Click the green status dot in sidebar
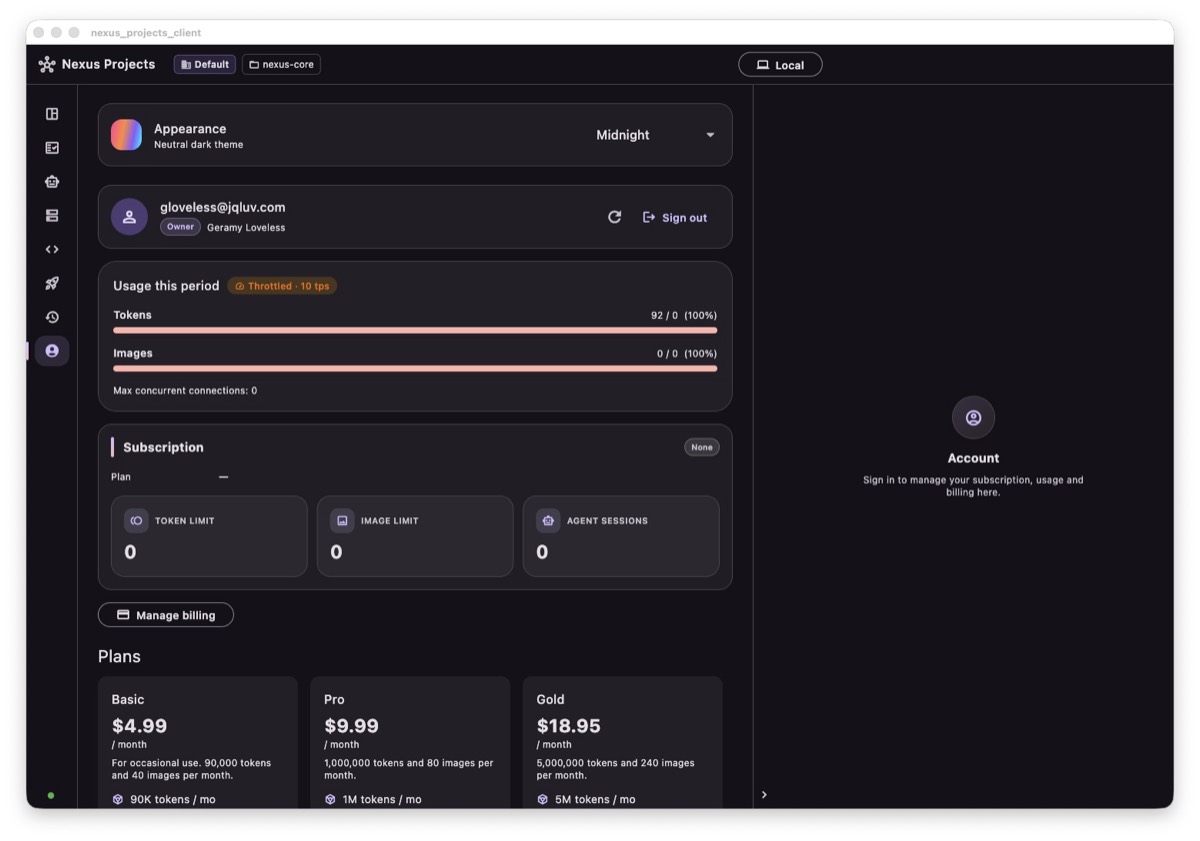The width and height of the screenshot is (1200, 841). tap(51, 796)
